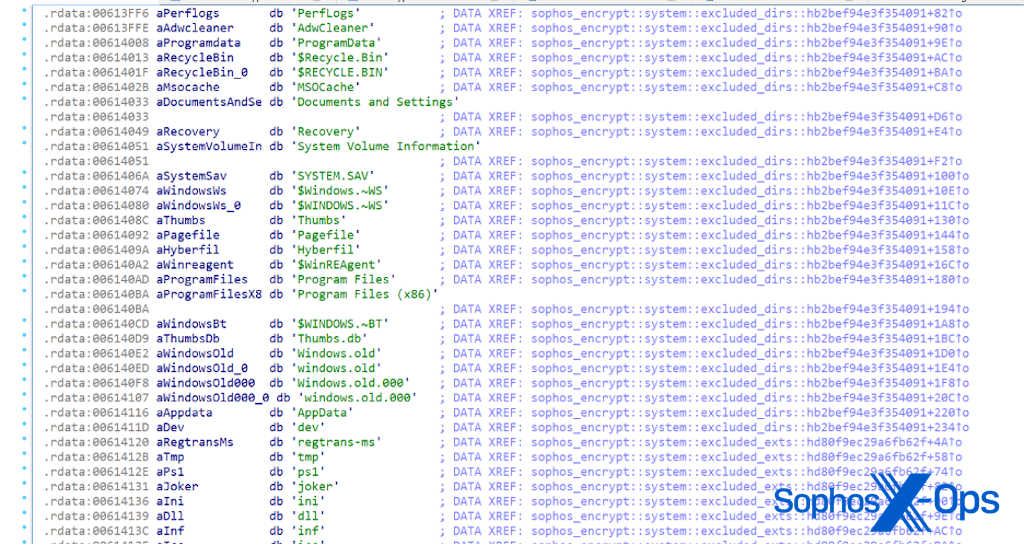Select the aSystemVolumeIn label
Image resolution: width=1024 pixels, height=545 pixels.
tap(208, 146)
